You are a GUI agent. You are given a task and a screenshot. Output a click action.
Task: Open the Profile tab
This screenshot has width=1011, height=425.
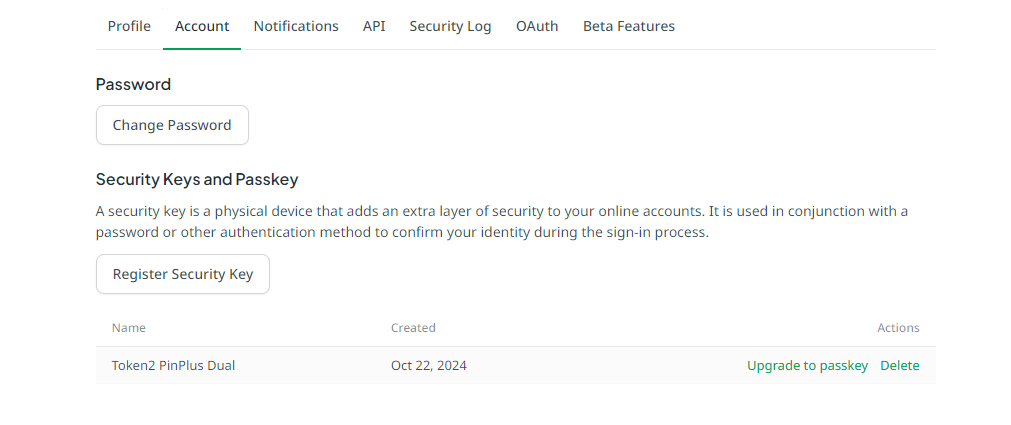(x=129, y=26)
